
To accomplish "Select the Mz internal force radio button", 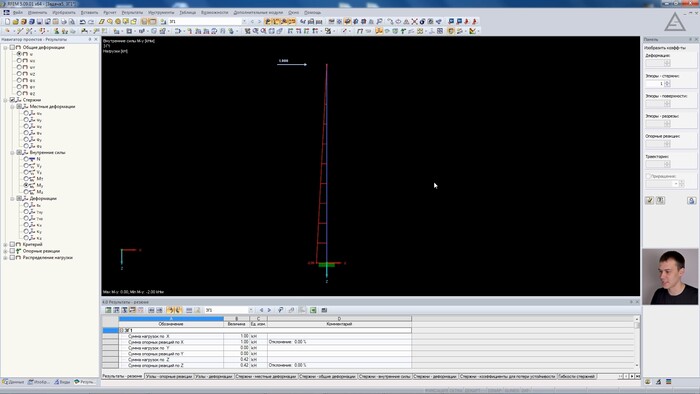I will click(x=26, y=191).
